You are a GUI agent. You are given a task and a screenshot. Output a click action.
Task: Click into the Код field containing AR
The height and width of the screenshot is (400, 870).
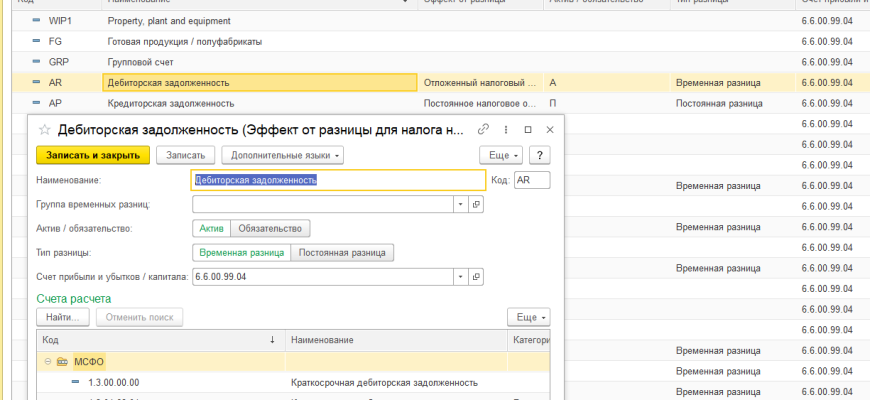tap(531, 180)
